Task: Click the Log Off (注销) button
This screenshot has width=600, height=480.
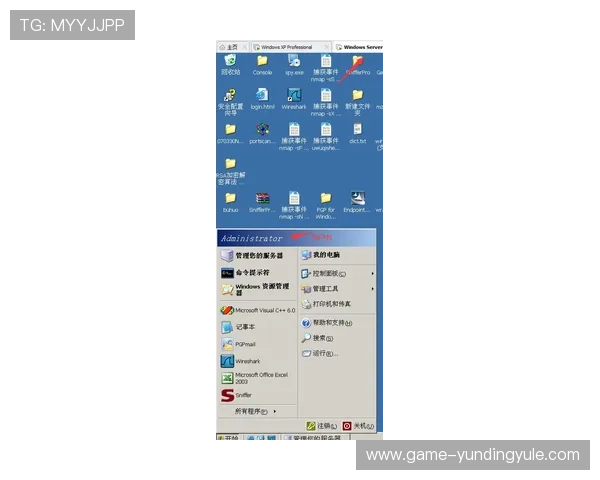Action: 323,426
